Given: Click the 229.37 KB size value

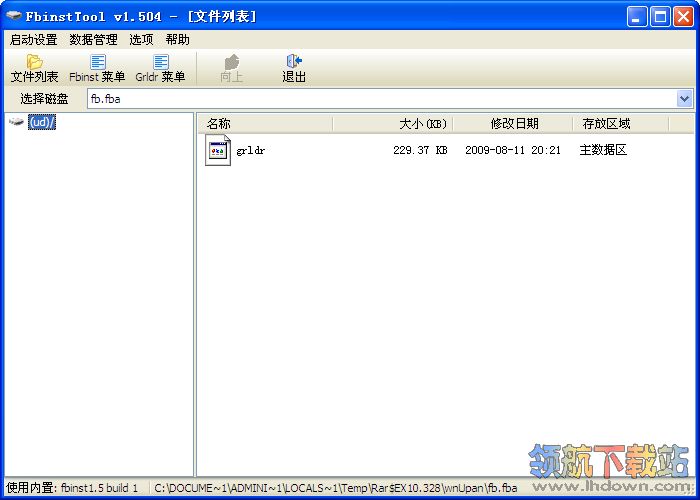Looking at the screenshot, I should tap(420, 150).
